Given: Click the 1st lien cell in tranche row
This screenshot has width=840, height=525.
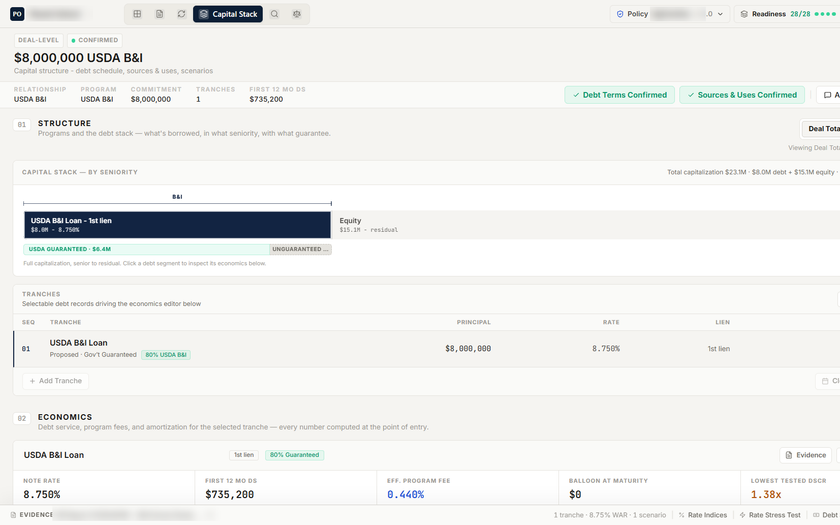Looking at the screenshot, I should pyautogui.click(x=718, y=349).
